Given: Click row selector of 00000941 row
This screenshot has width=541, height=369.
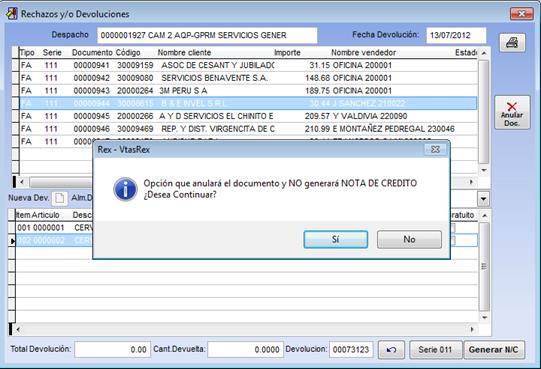Looking at the screenshot, I should coord(15,65).
